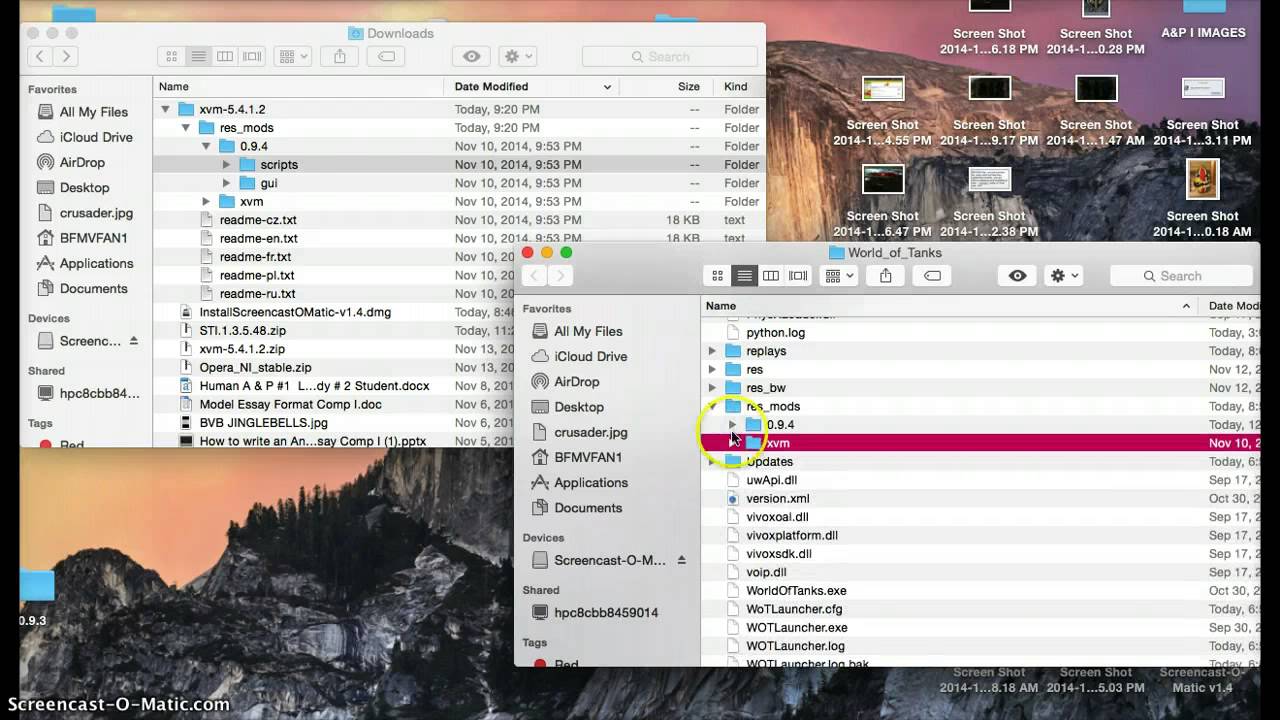Go back in Downloads window

[41, 57]
